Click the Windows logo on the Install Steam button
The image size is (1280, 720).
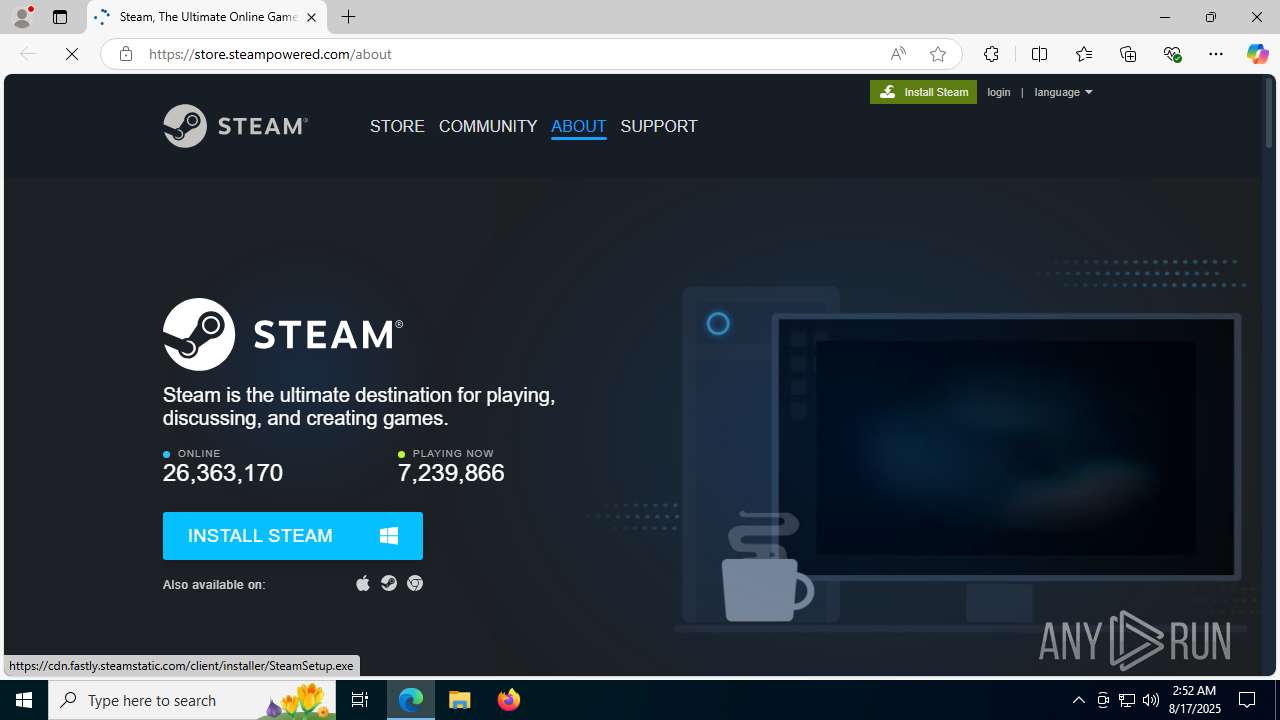point(389,536)
